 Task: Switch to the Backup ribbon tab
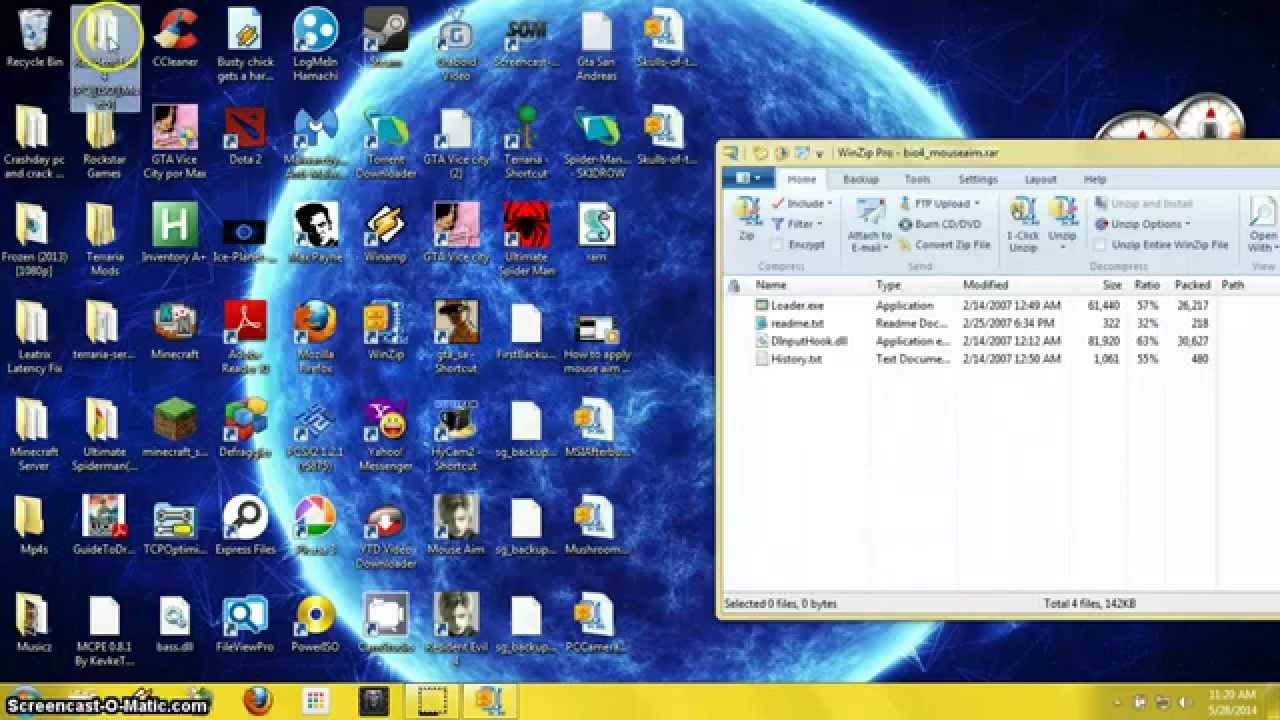pos(860,180)
